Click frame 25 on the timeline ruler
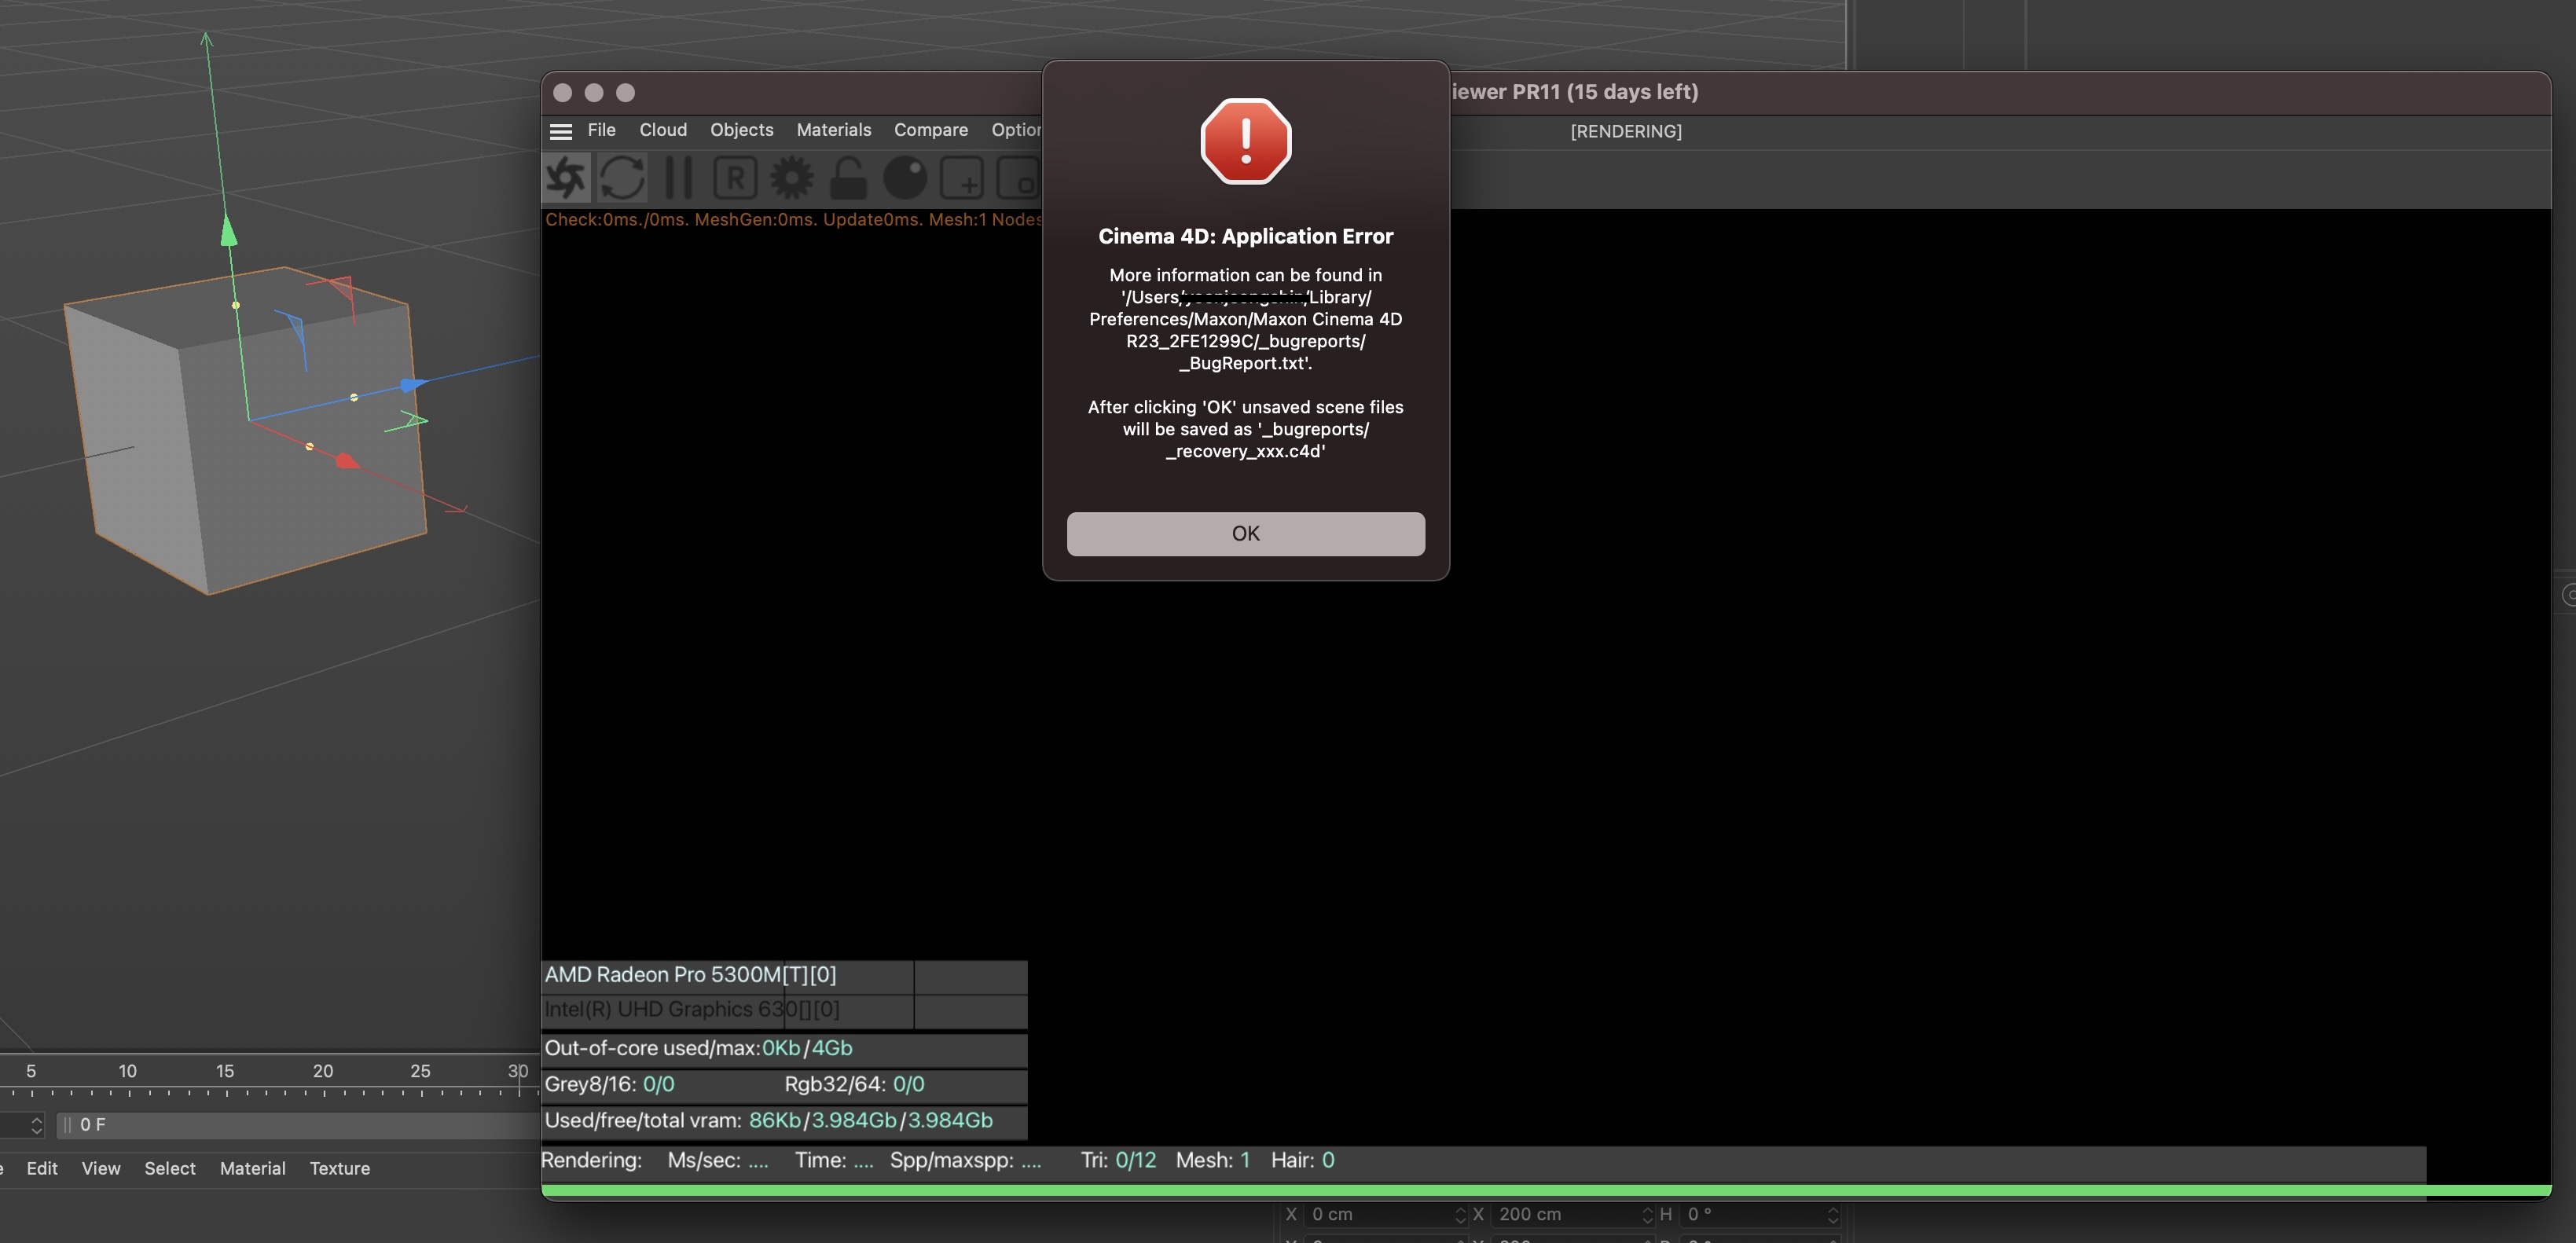Image resolution: width=2576 pixels, height=1243 pixels. (420, 1071)
